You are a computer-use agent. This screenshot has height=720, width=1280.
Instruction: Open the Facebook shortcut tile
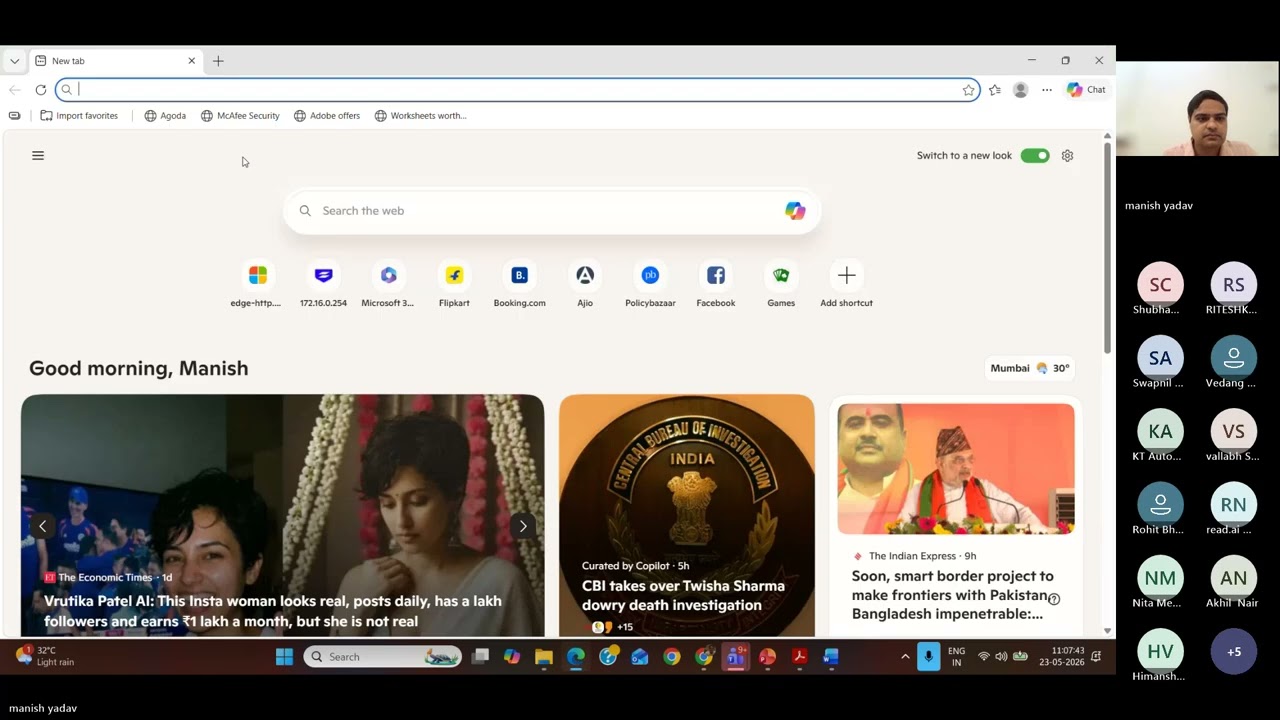click(x=716, y=284)
